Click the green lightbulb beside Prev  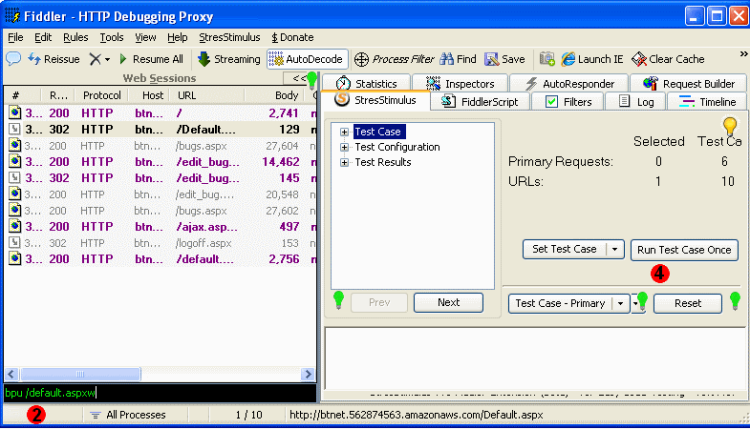click(x=339, y=300)
